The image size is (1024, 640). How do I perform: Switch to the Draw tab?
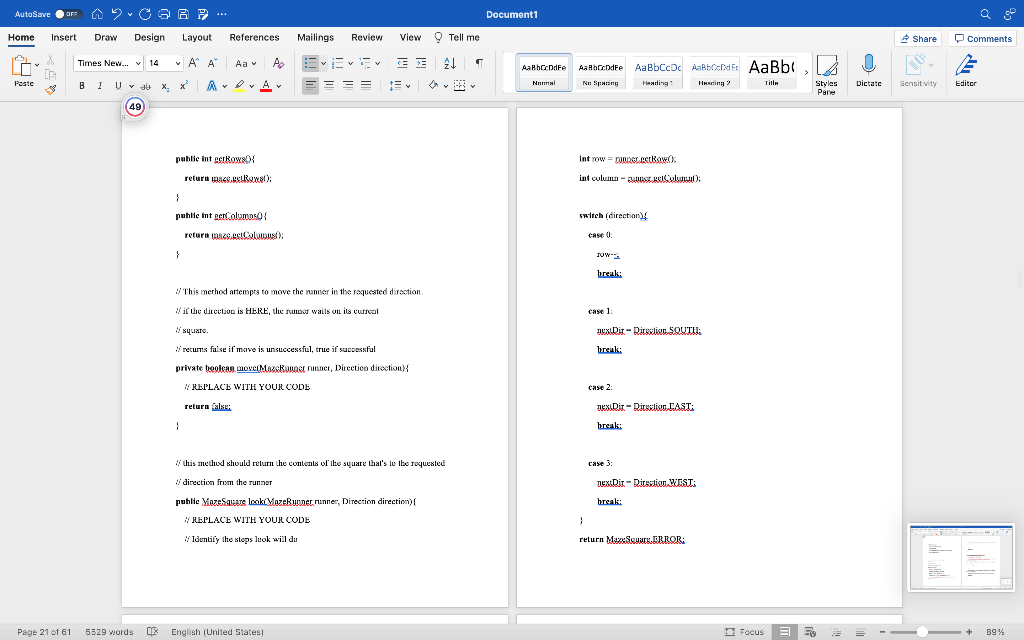(105, 37)
